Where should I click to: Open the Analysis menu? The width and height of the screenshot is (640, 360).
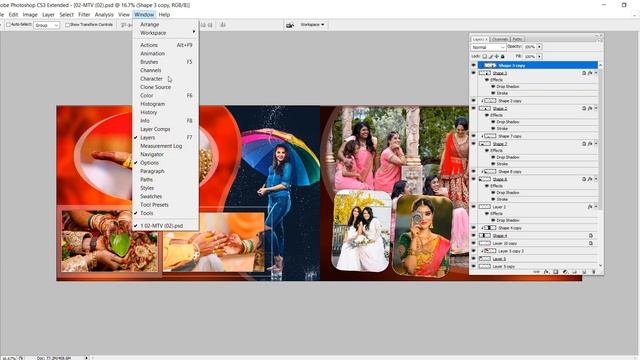[104, 15]
